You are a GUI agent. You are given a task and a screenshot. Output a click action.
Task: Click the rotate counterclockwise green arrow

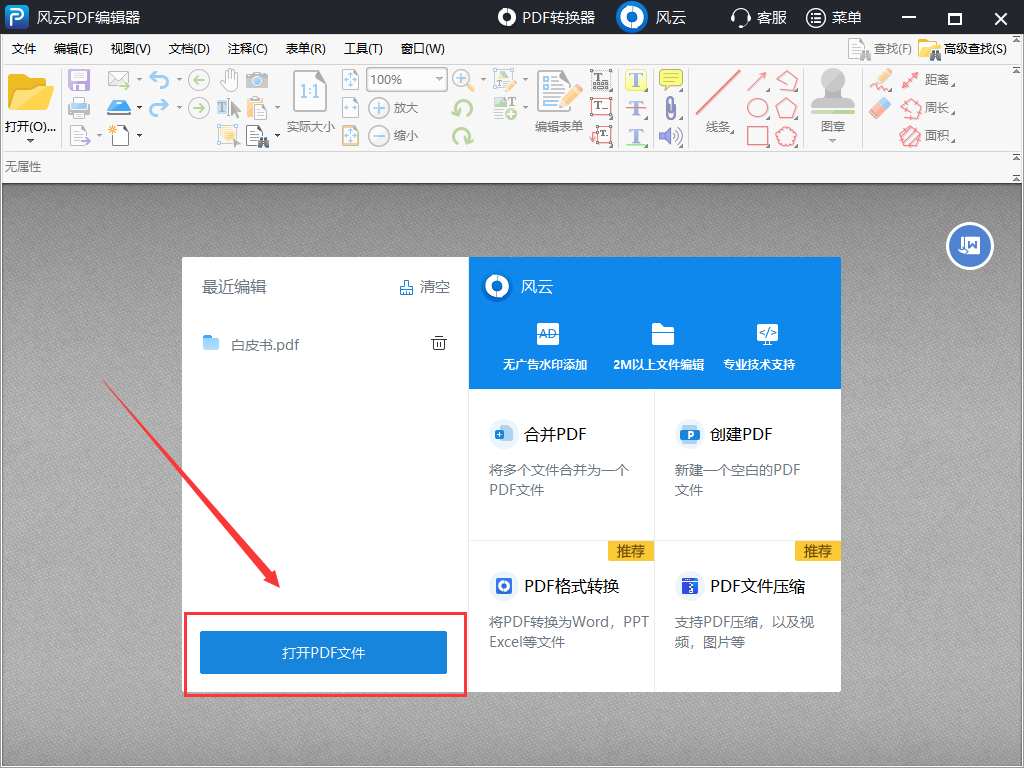coord(462,108)
